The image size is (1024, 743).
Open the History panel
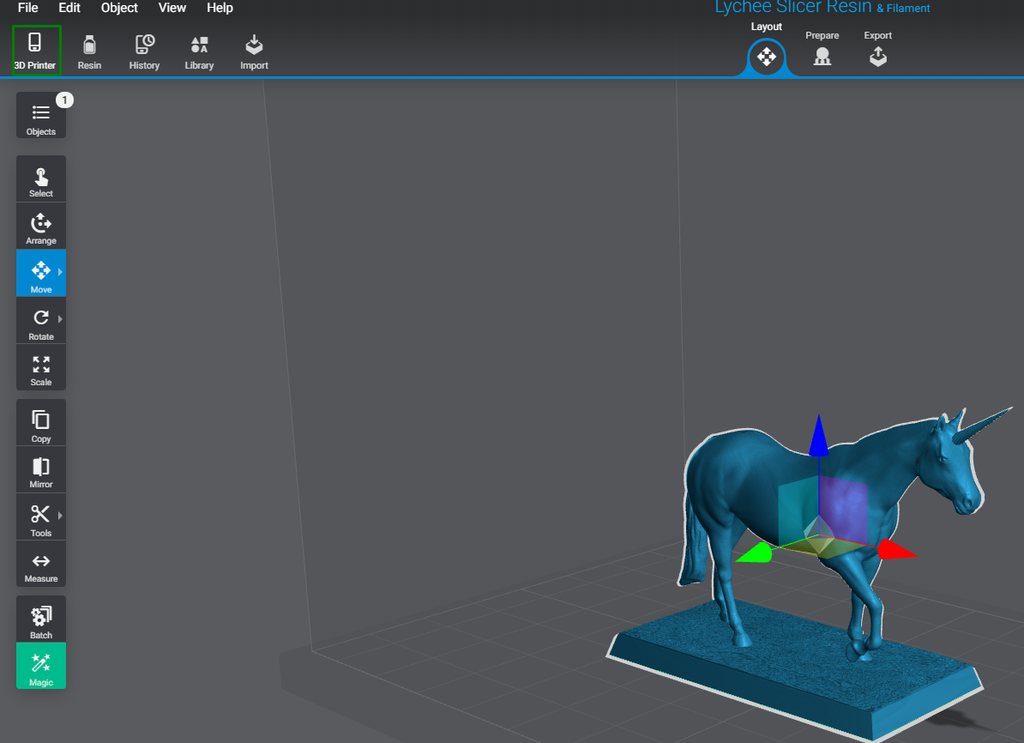click(x=143, y=50)
